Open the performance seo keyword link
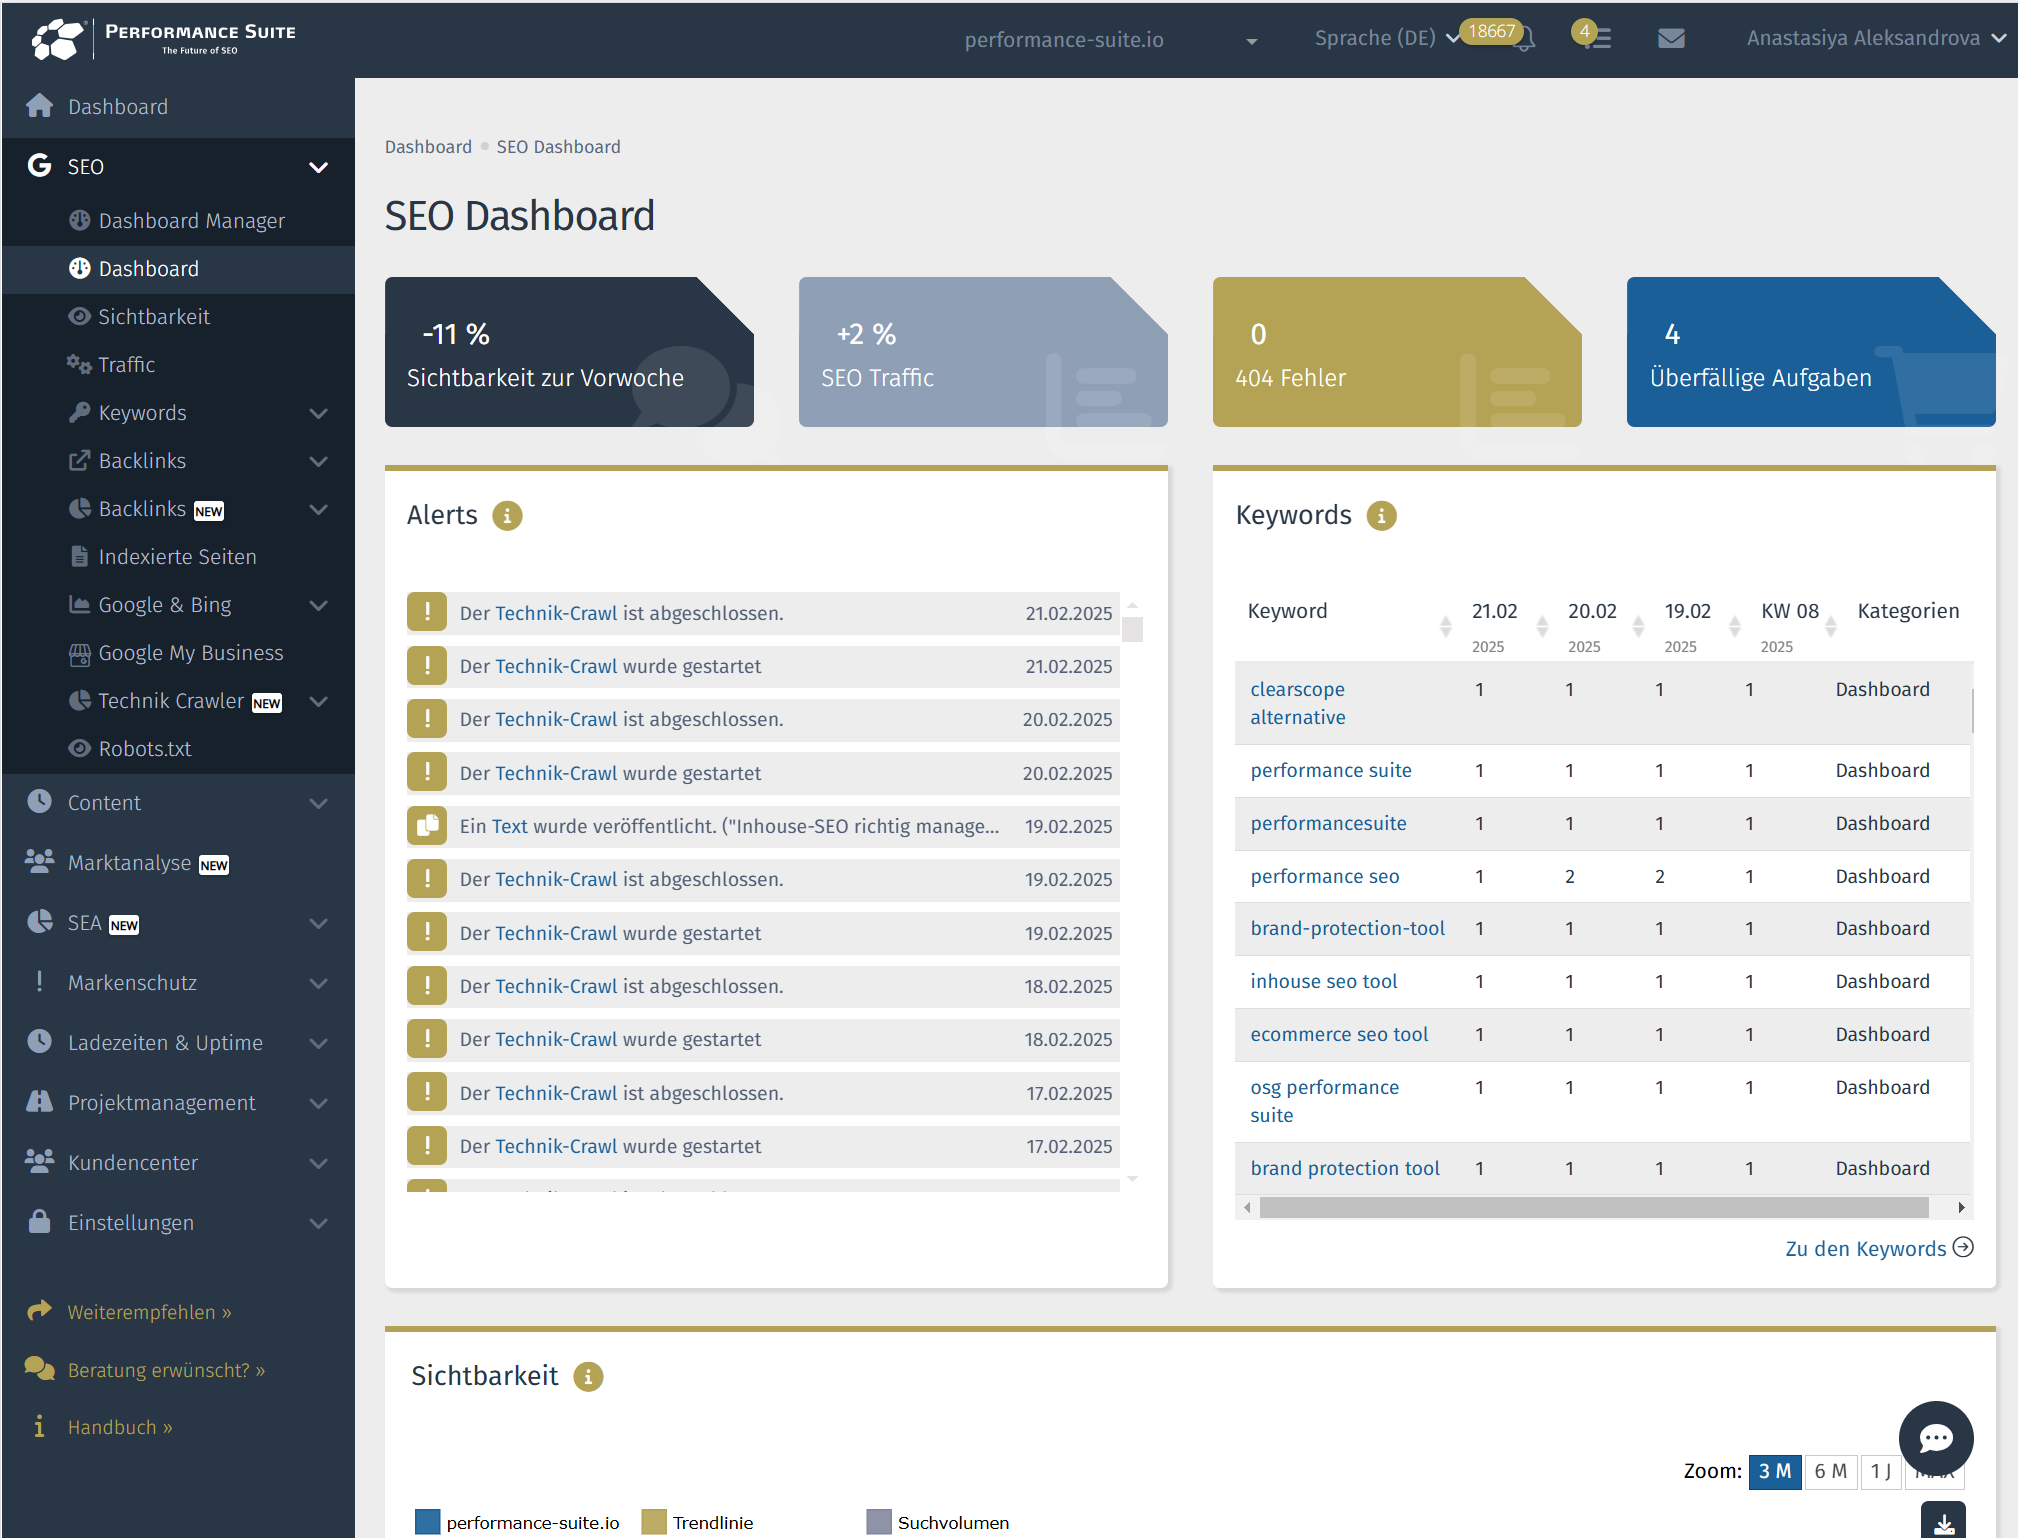The image size is (2018, 1538). (1324, 876)
